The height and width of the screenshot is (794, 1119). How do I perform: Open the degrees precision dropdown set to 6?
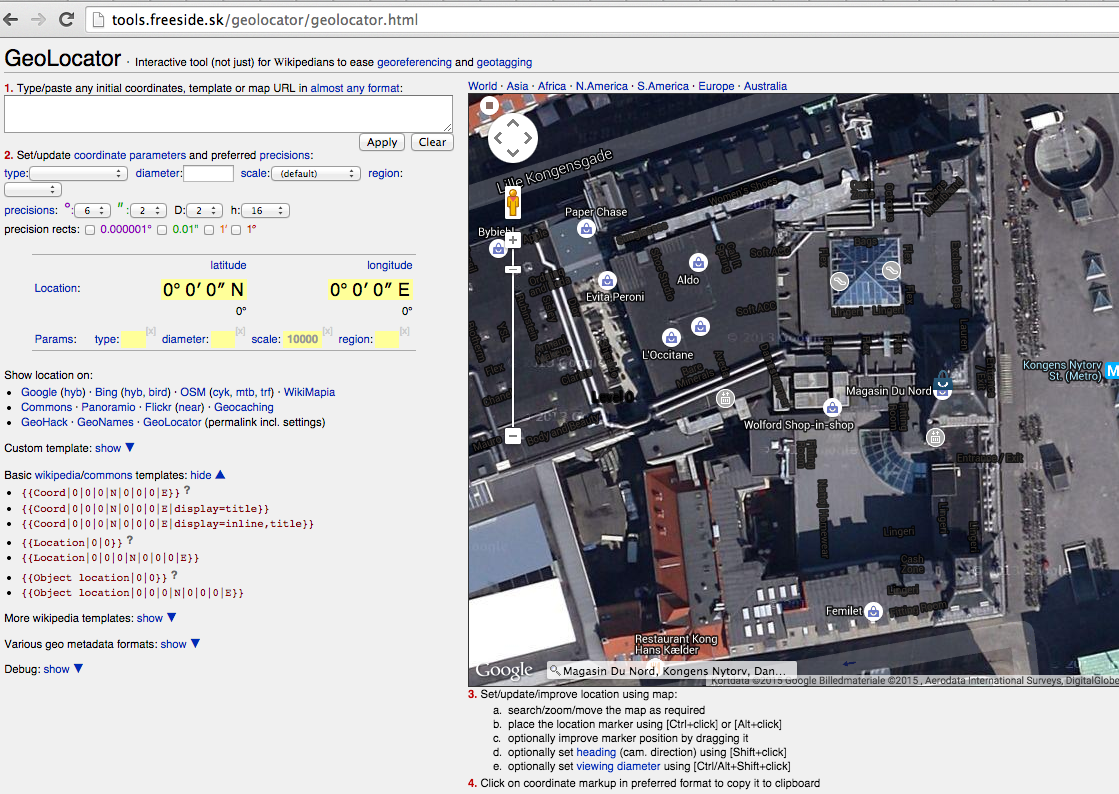(92, 210)
